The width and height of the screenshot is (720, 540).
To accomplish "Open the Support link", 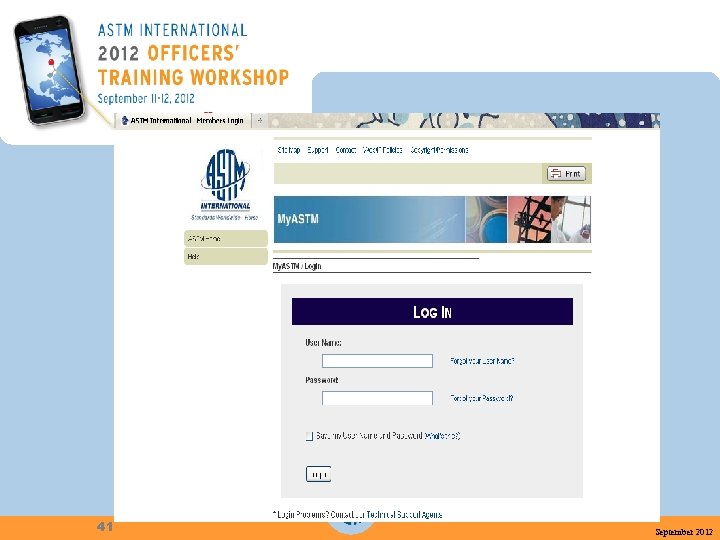I will tap(318, 150).
